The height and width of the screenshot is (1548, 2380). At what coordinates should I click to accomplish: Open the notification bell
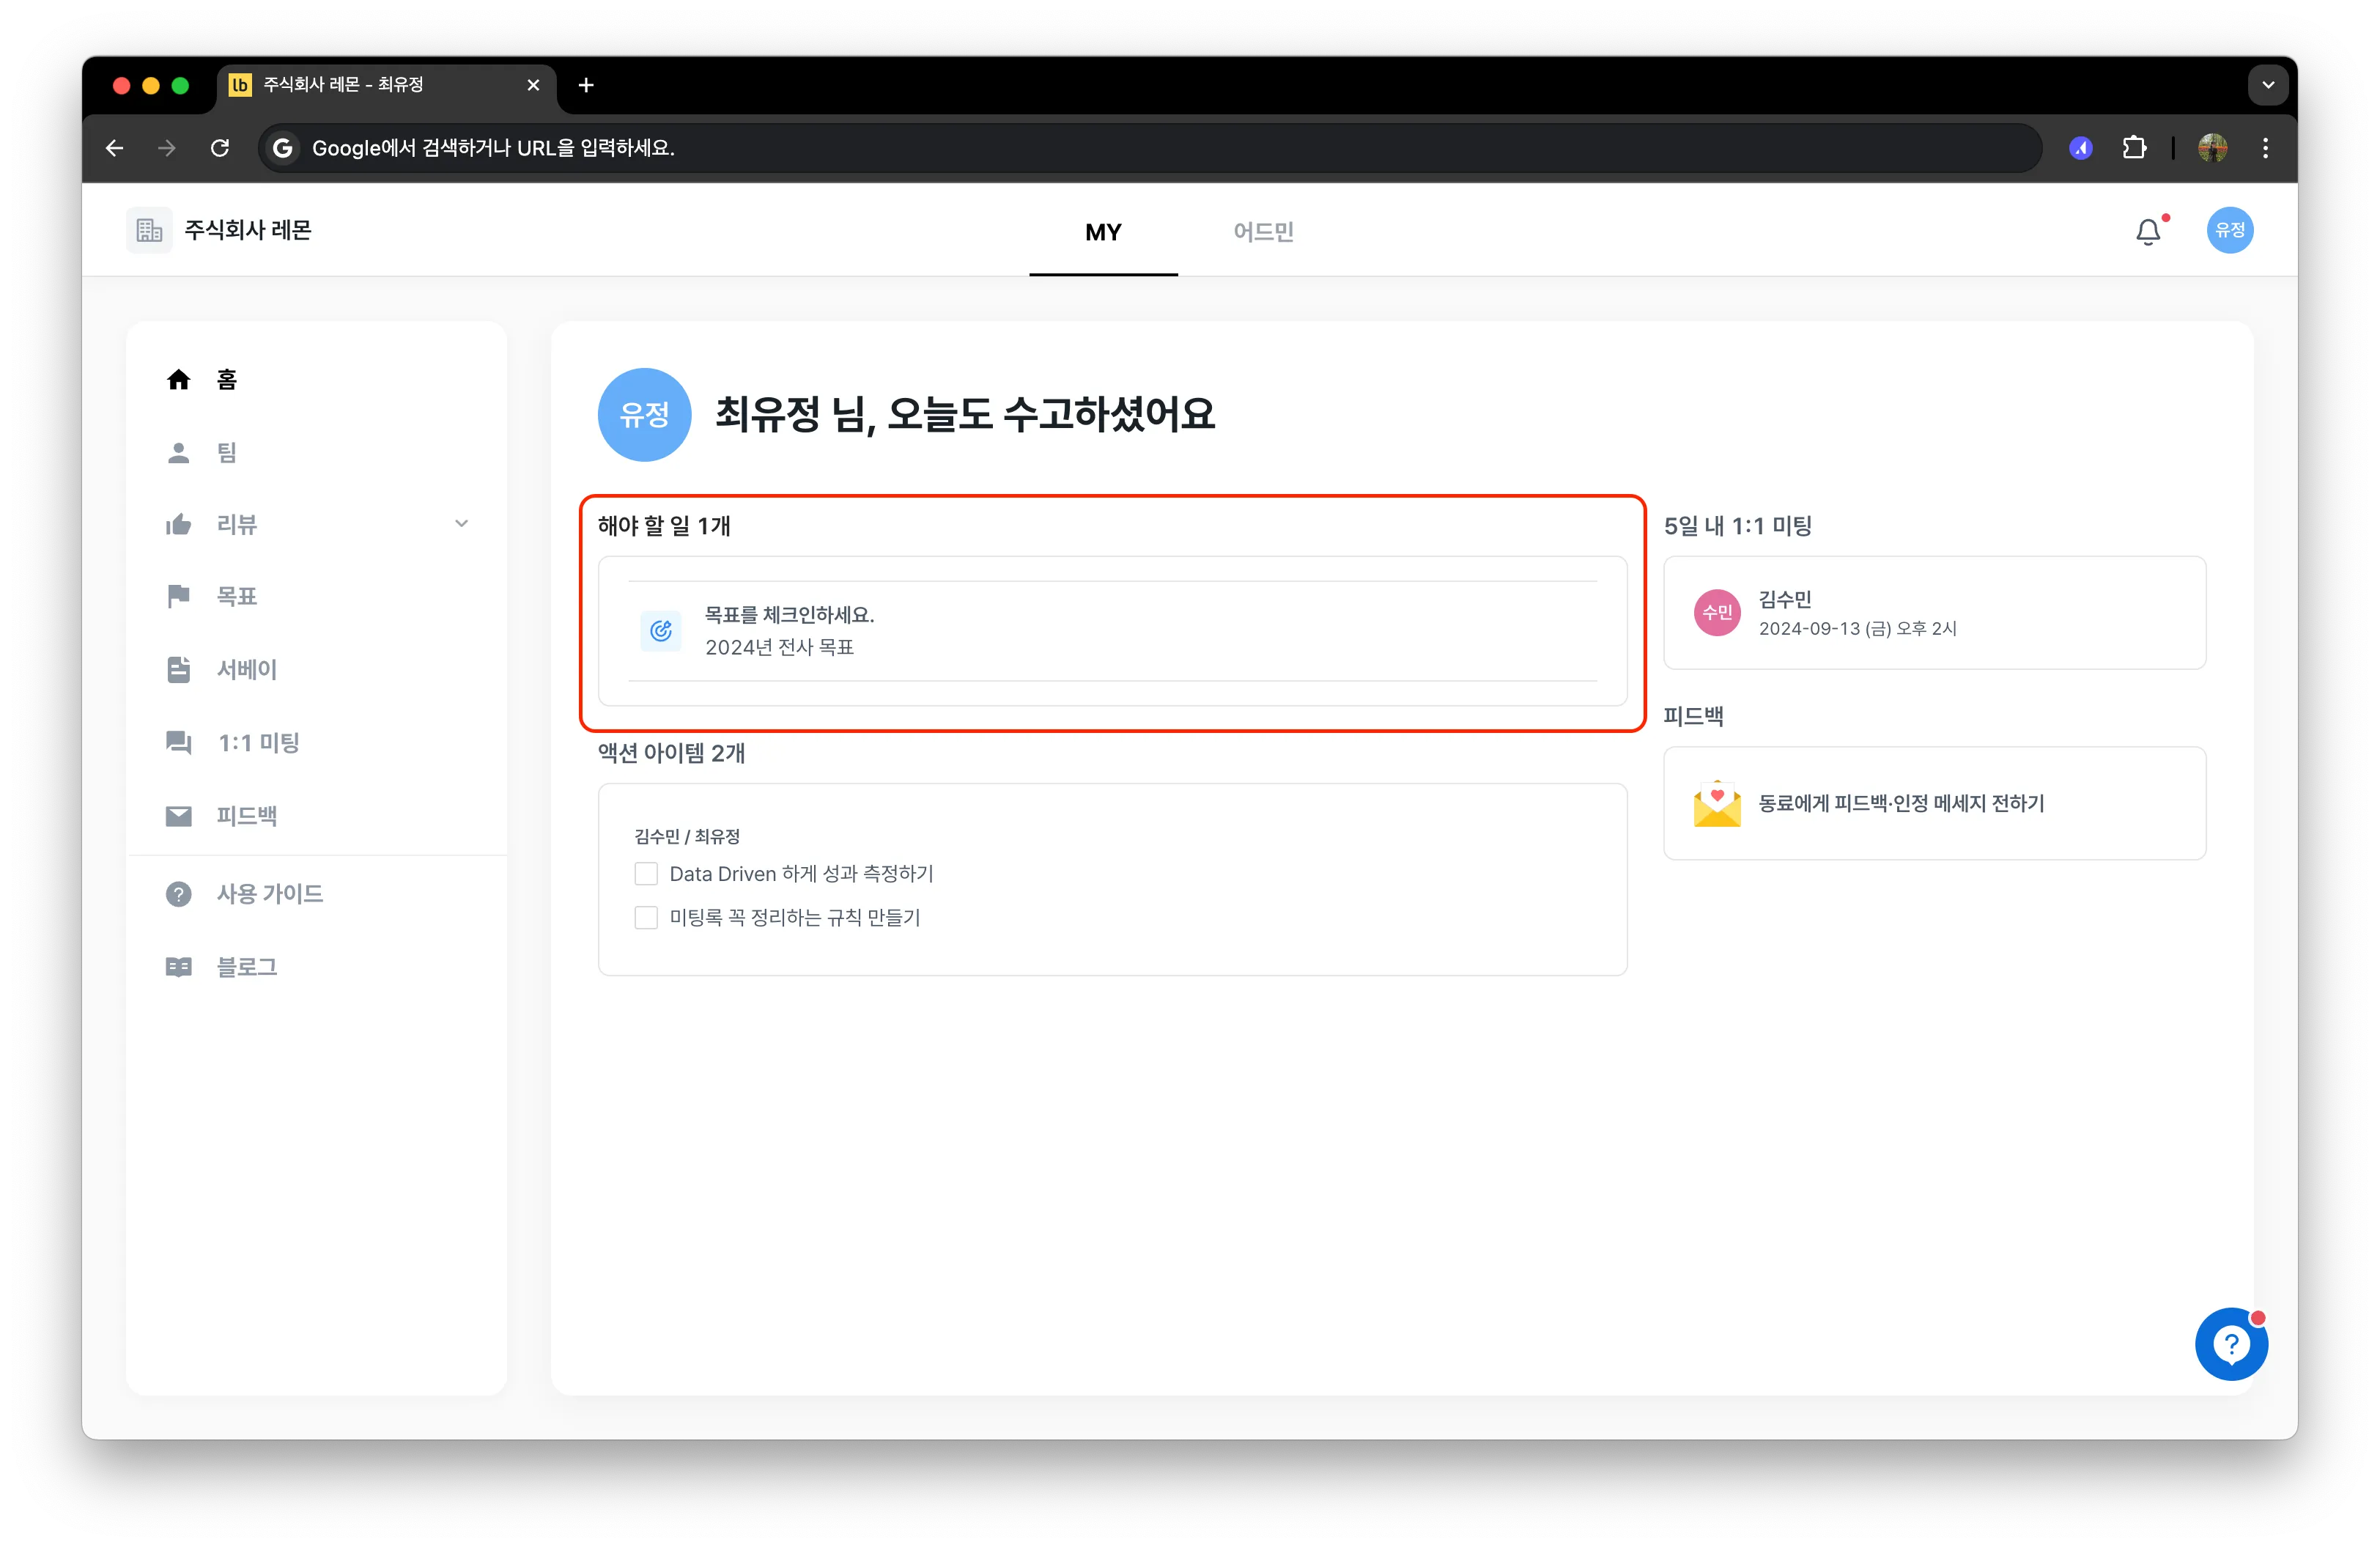click(x=2148, y=232)
